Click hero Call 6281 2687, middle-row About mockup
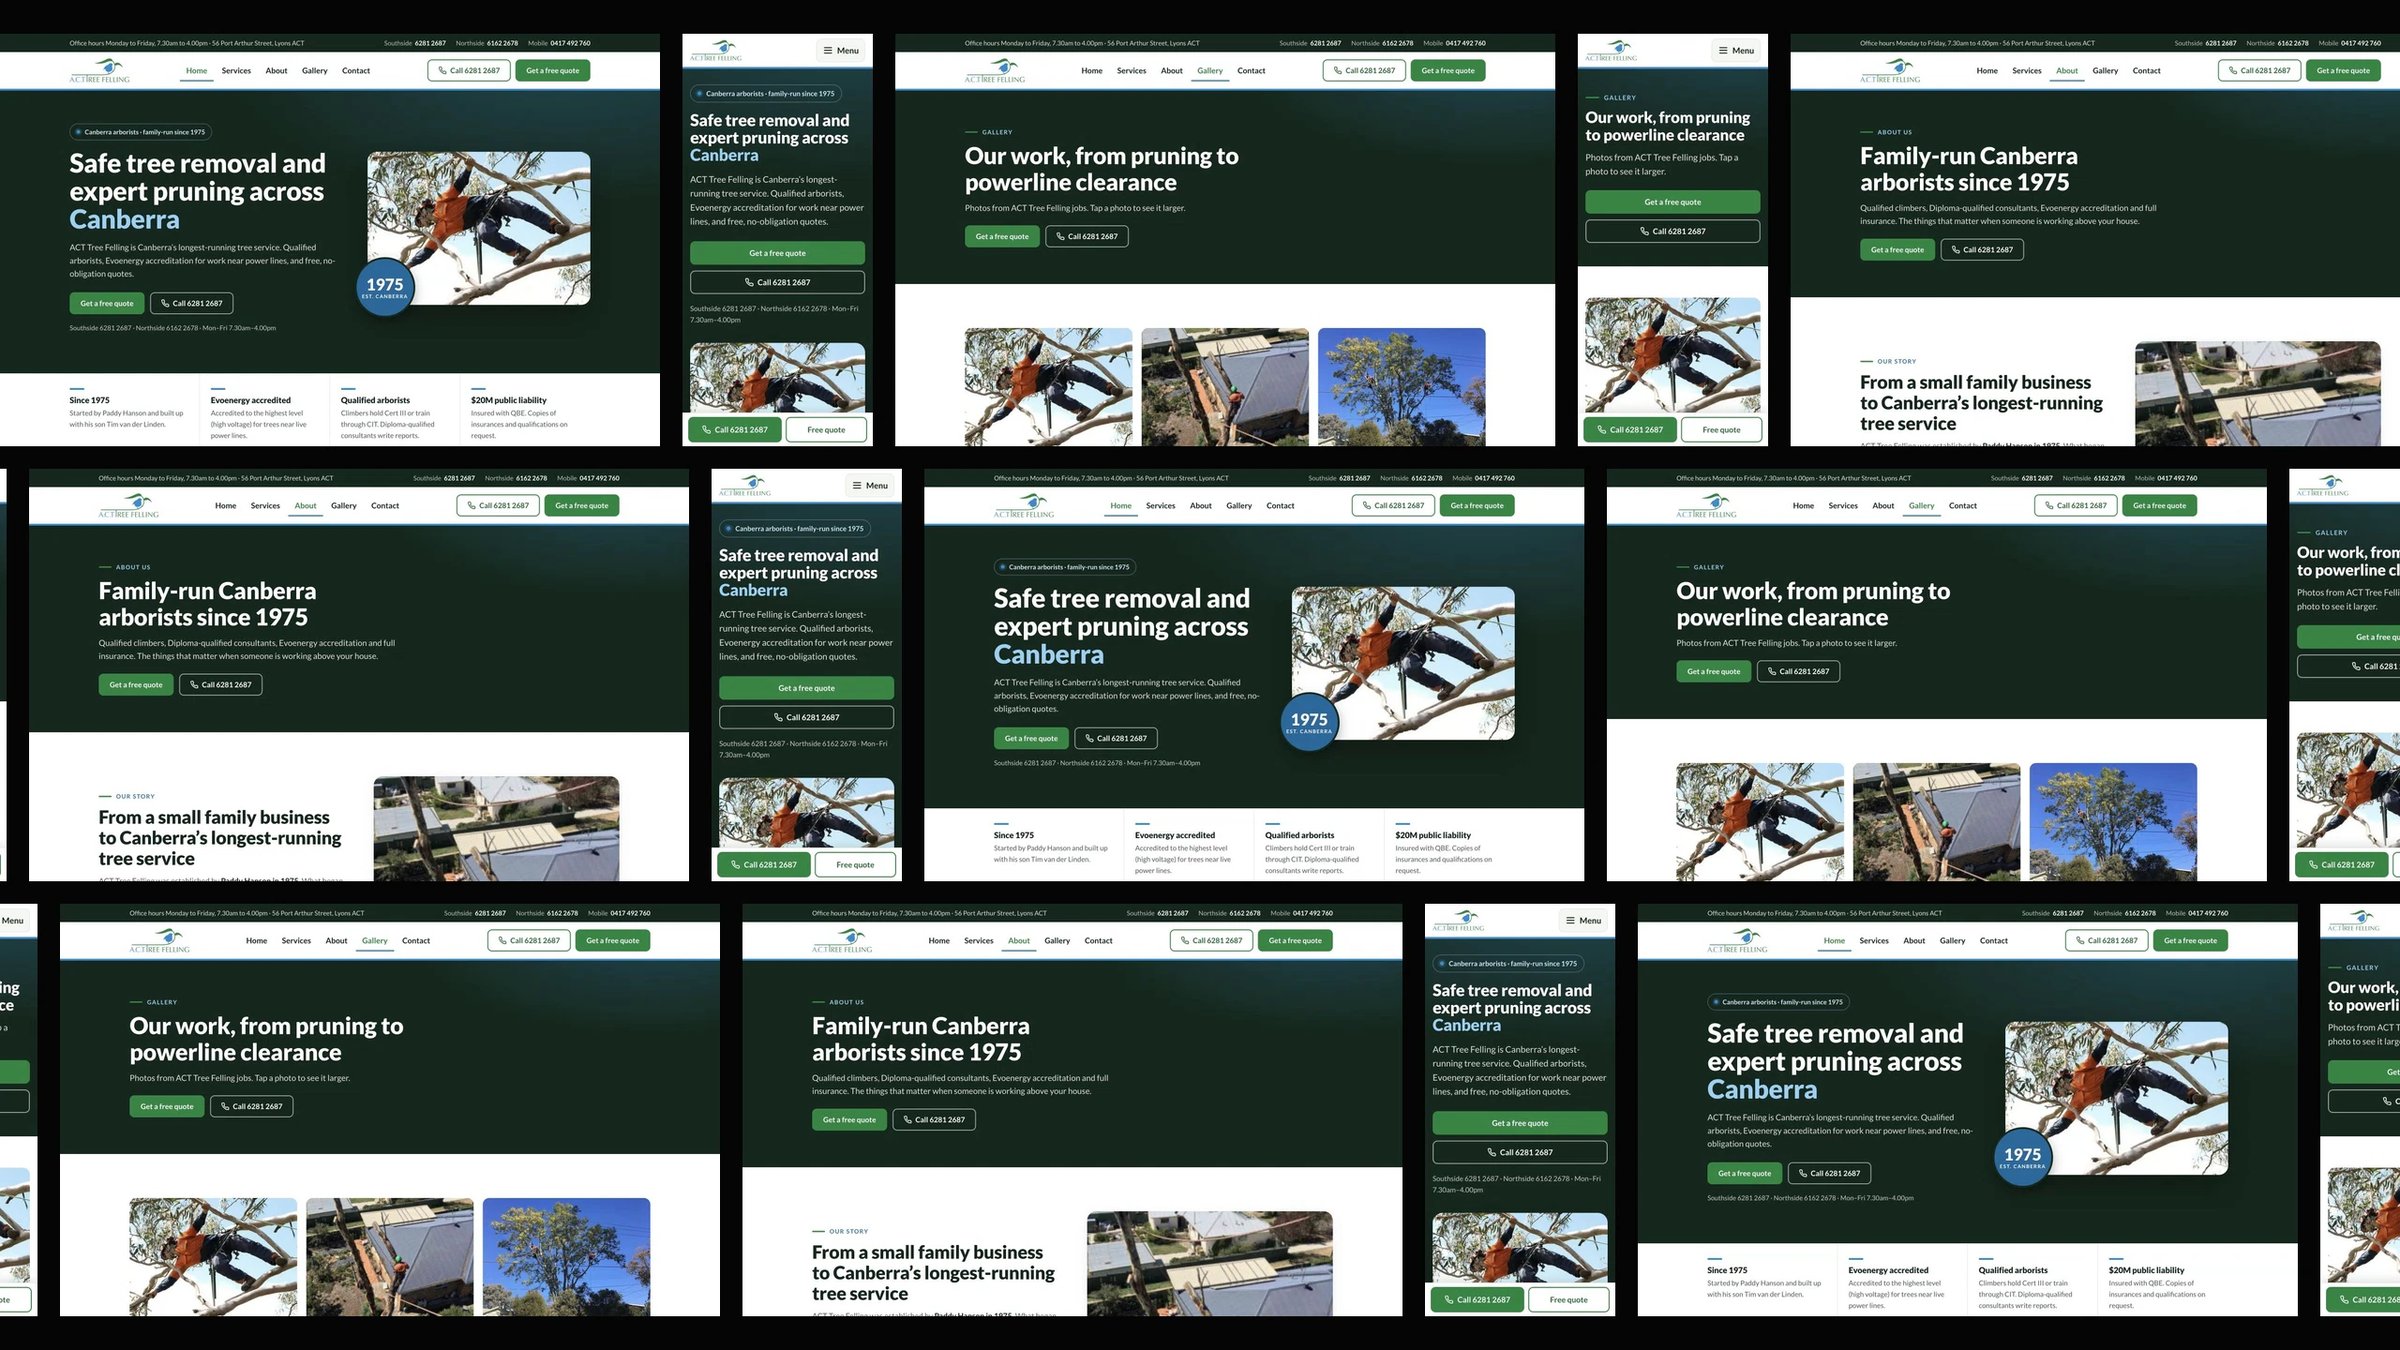Image resolution: width=2400 pixels, height=1350 pixels. (221, 685)
